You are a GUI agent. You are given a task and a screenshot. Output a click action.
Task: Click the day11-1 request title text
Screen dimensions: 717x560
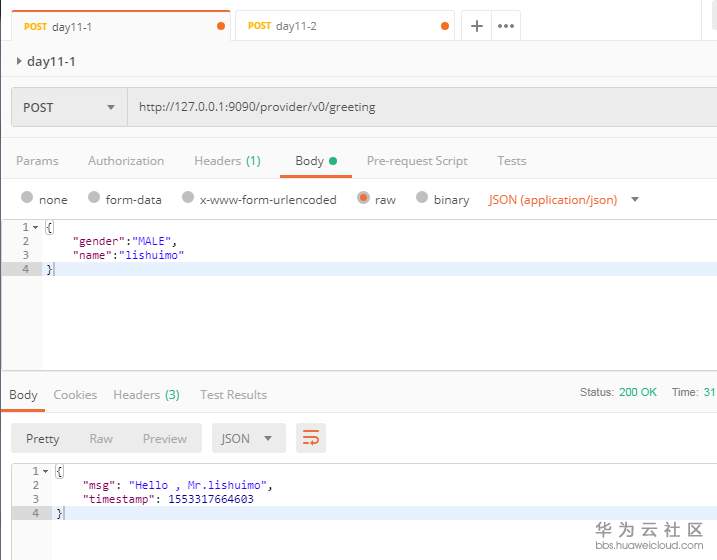51,61
